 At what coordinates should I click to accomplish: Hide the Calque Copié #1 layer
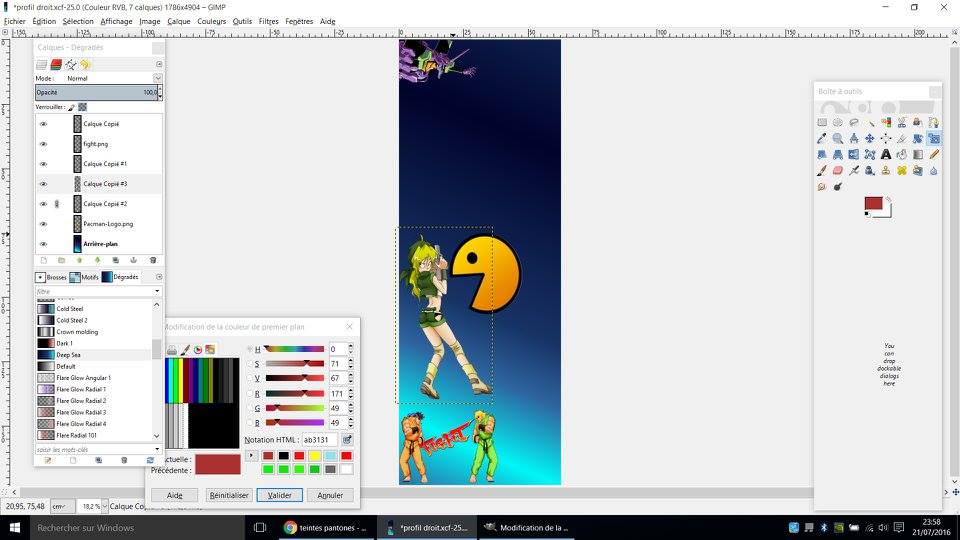[43, 164]
